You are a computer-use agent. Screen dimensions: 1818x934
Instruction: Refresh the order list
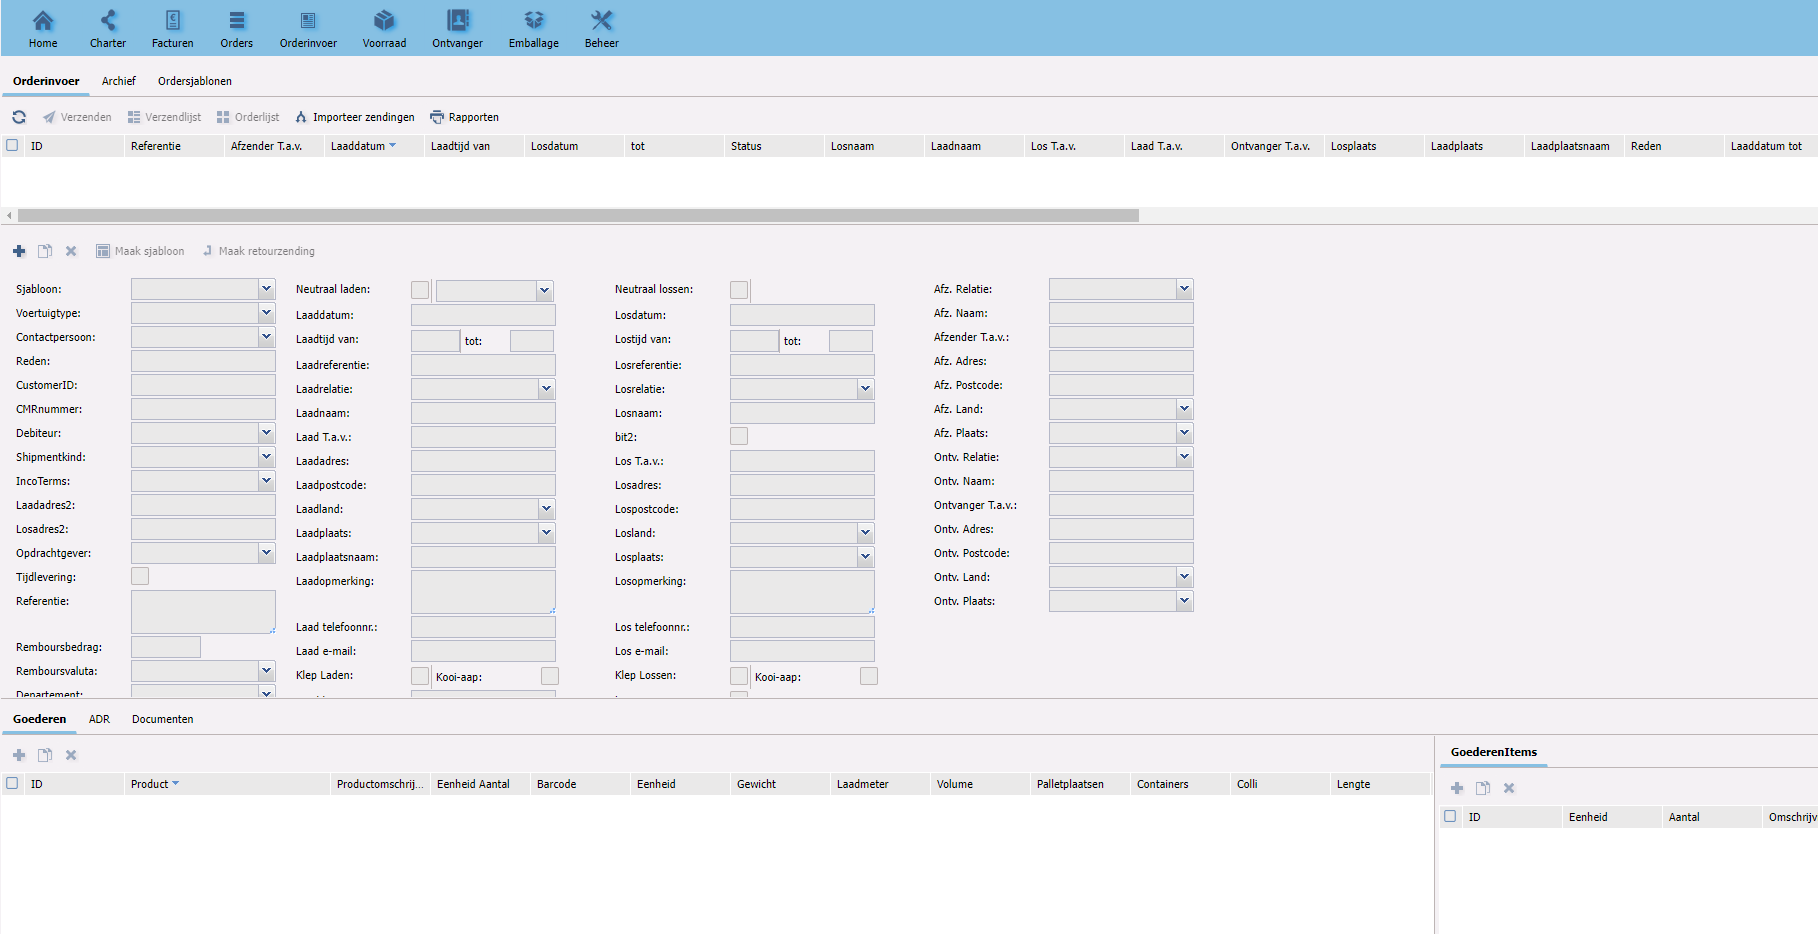19,117
